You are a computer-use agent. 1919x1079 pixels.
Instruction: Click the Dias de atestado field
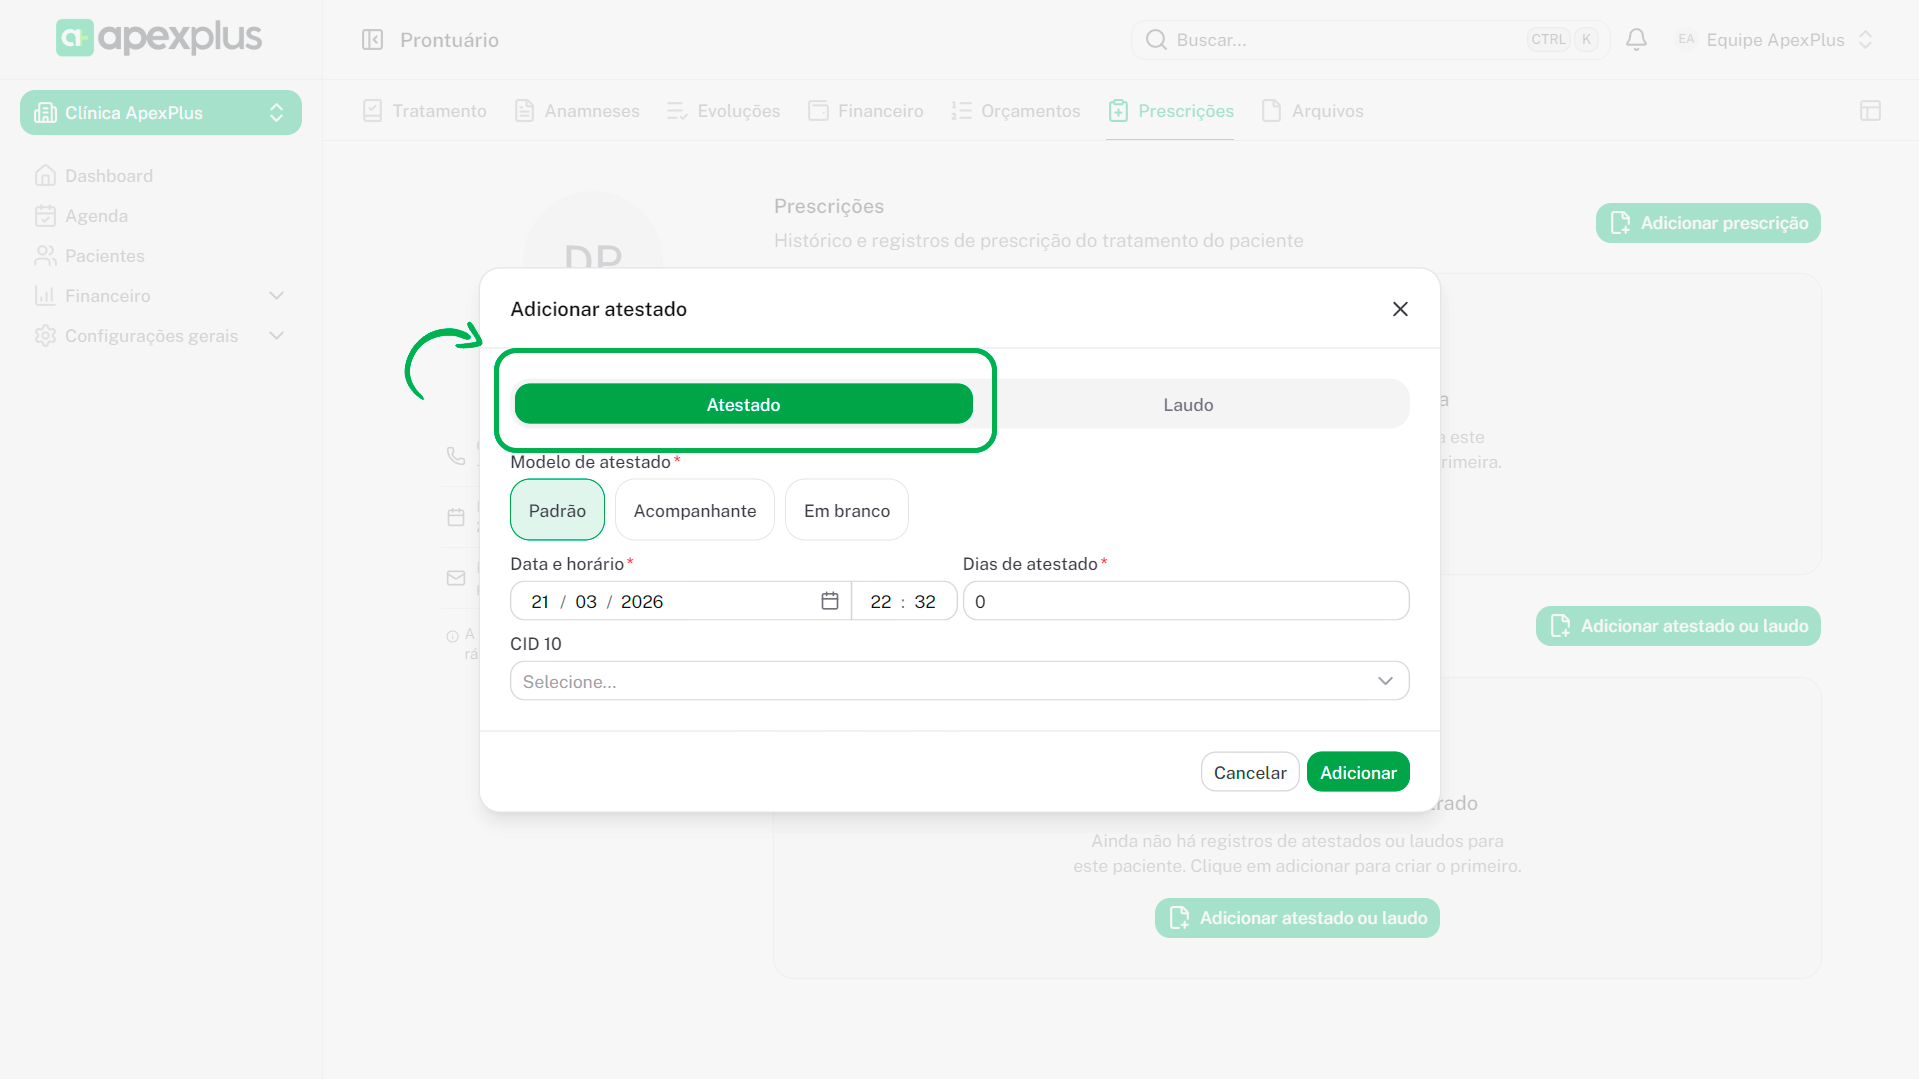[1185, 601]
